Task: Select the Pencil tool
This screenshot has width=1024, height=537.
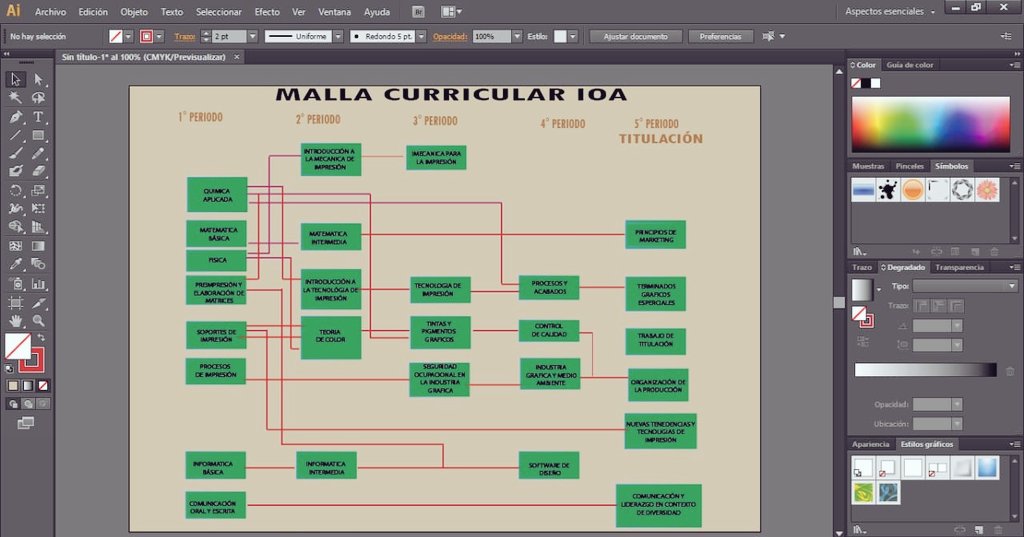Action: 39,154
